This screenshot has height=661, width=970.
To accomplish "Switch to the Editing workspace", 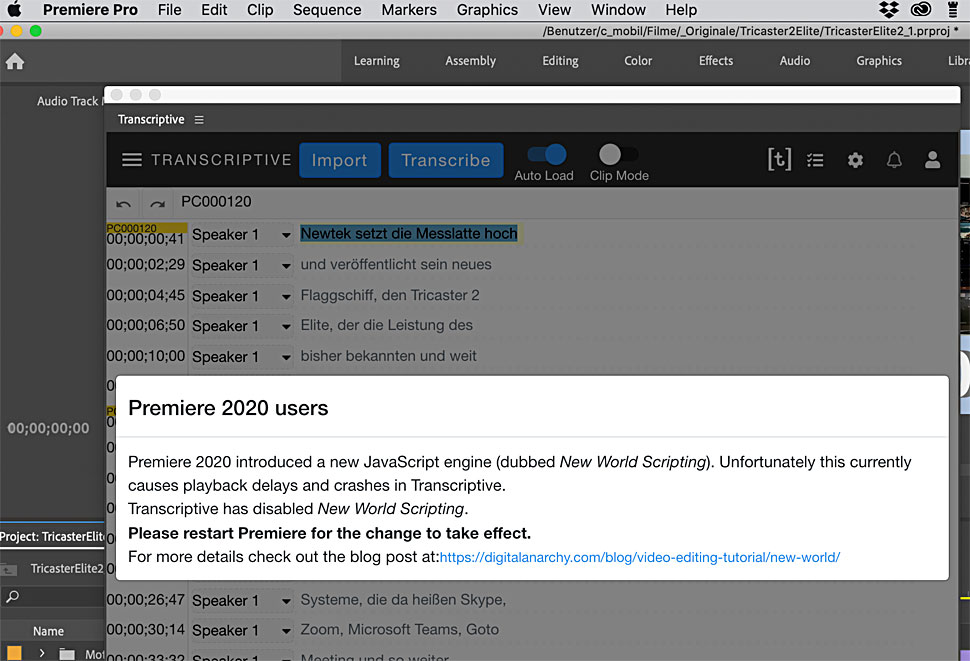I will pos(560,61).
